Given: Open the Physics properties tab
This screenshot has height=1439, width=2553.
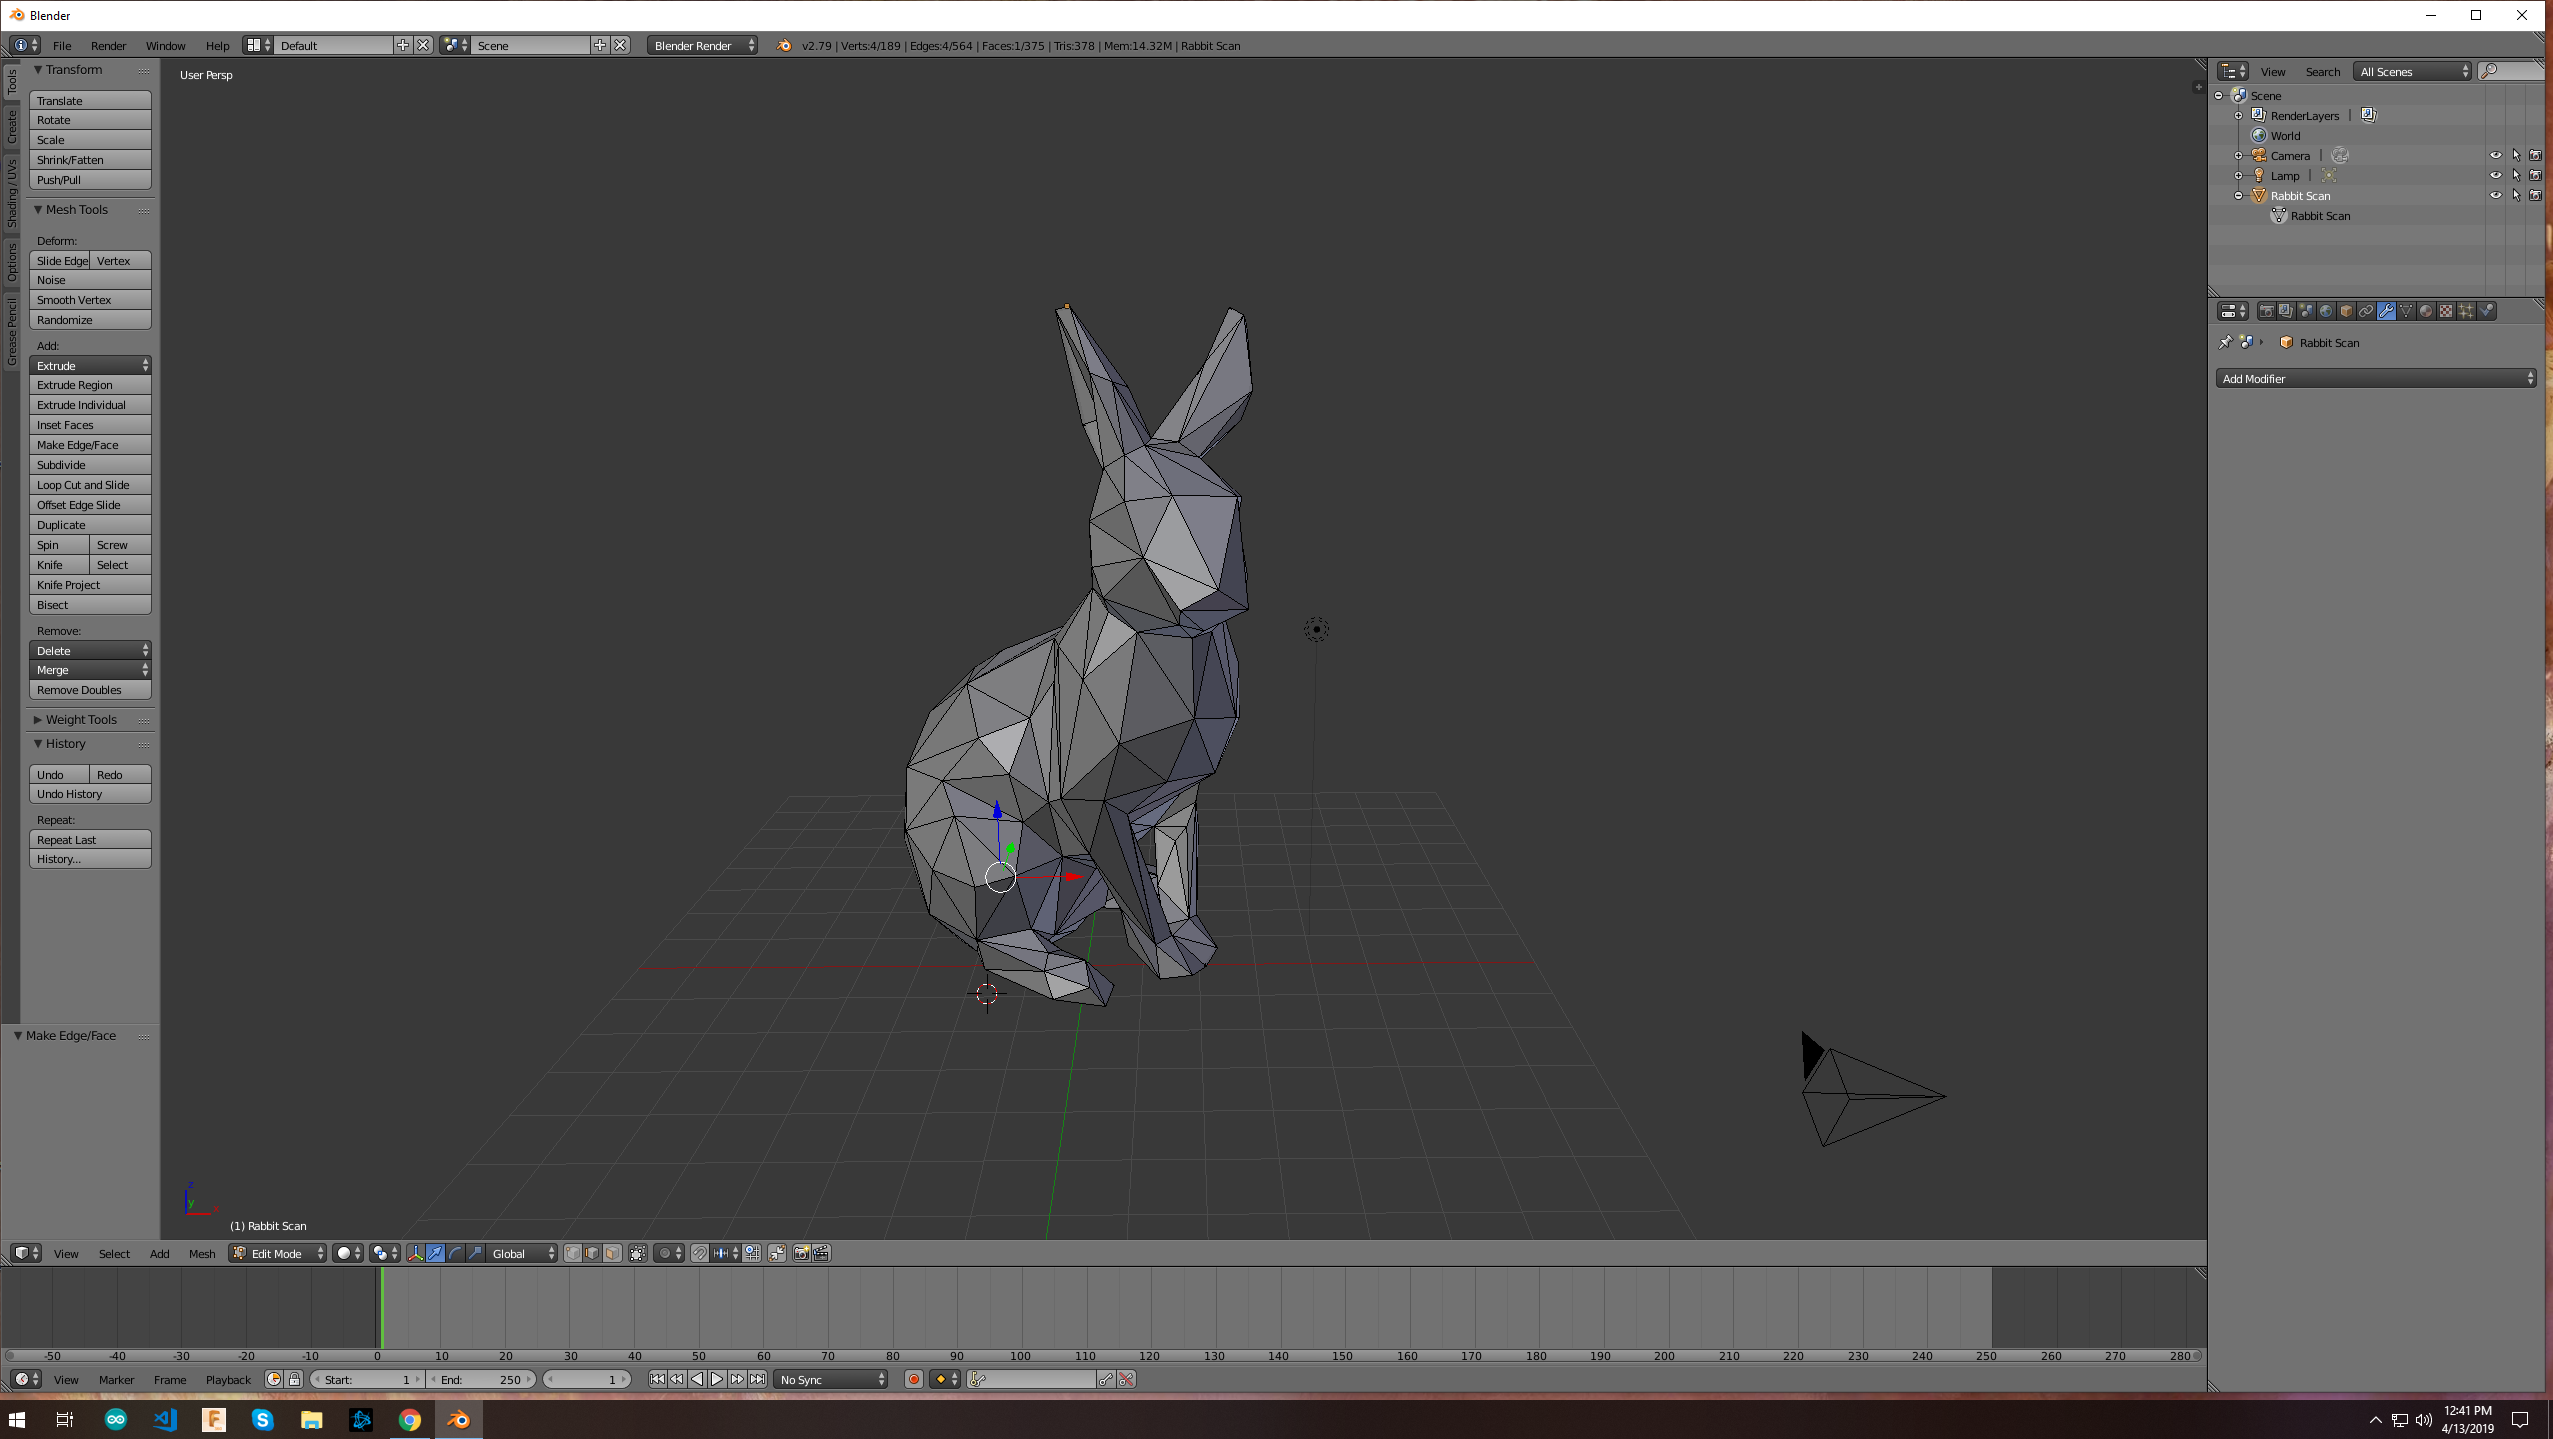Looking at the screenshot, I should tap(2486, 311).
